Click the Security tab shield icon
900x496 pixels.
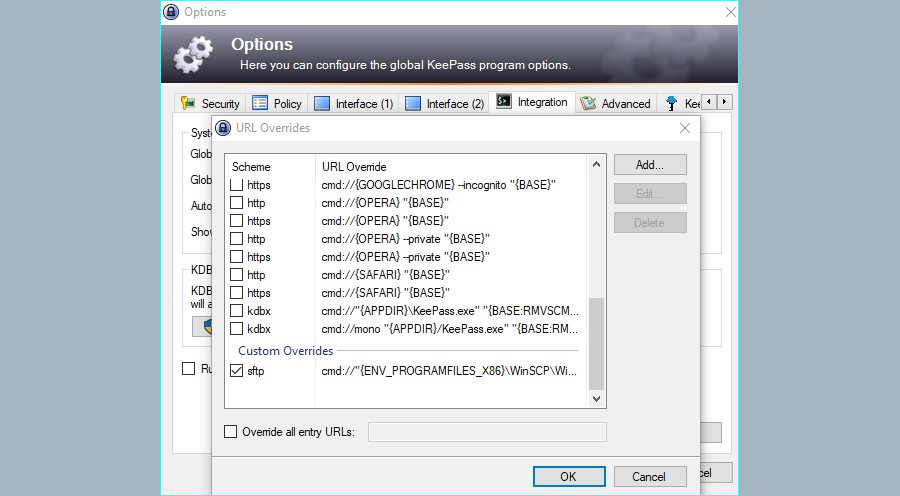click(188, 103)
